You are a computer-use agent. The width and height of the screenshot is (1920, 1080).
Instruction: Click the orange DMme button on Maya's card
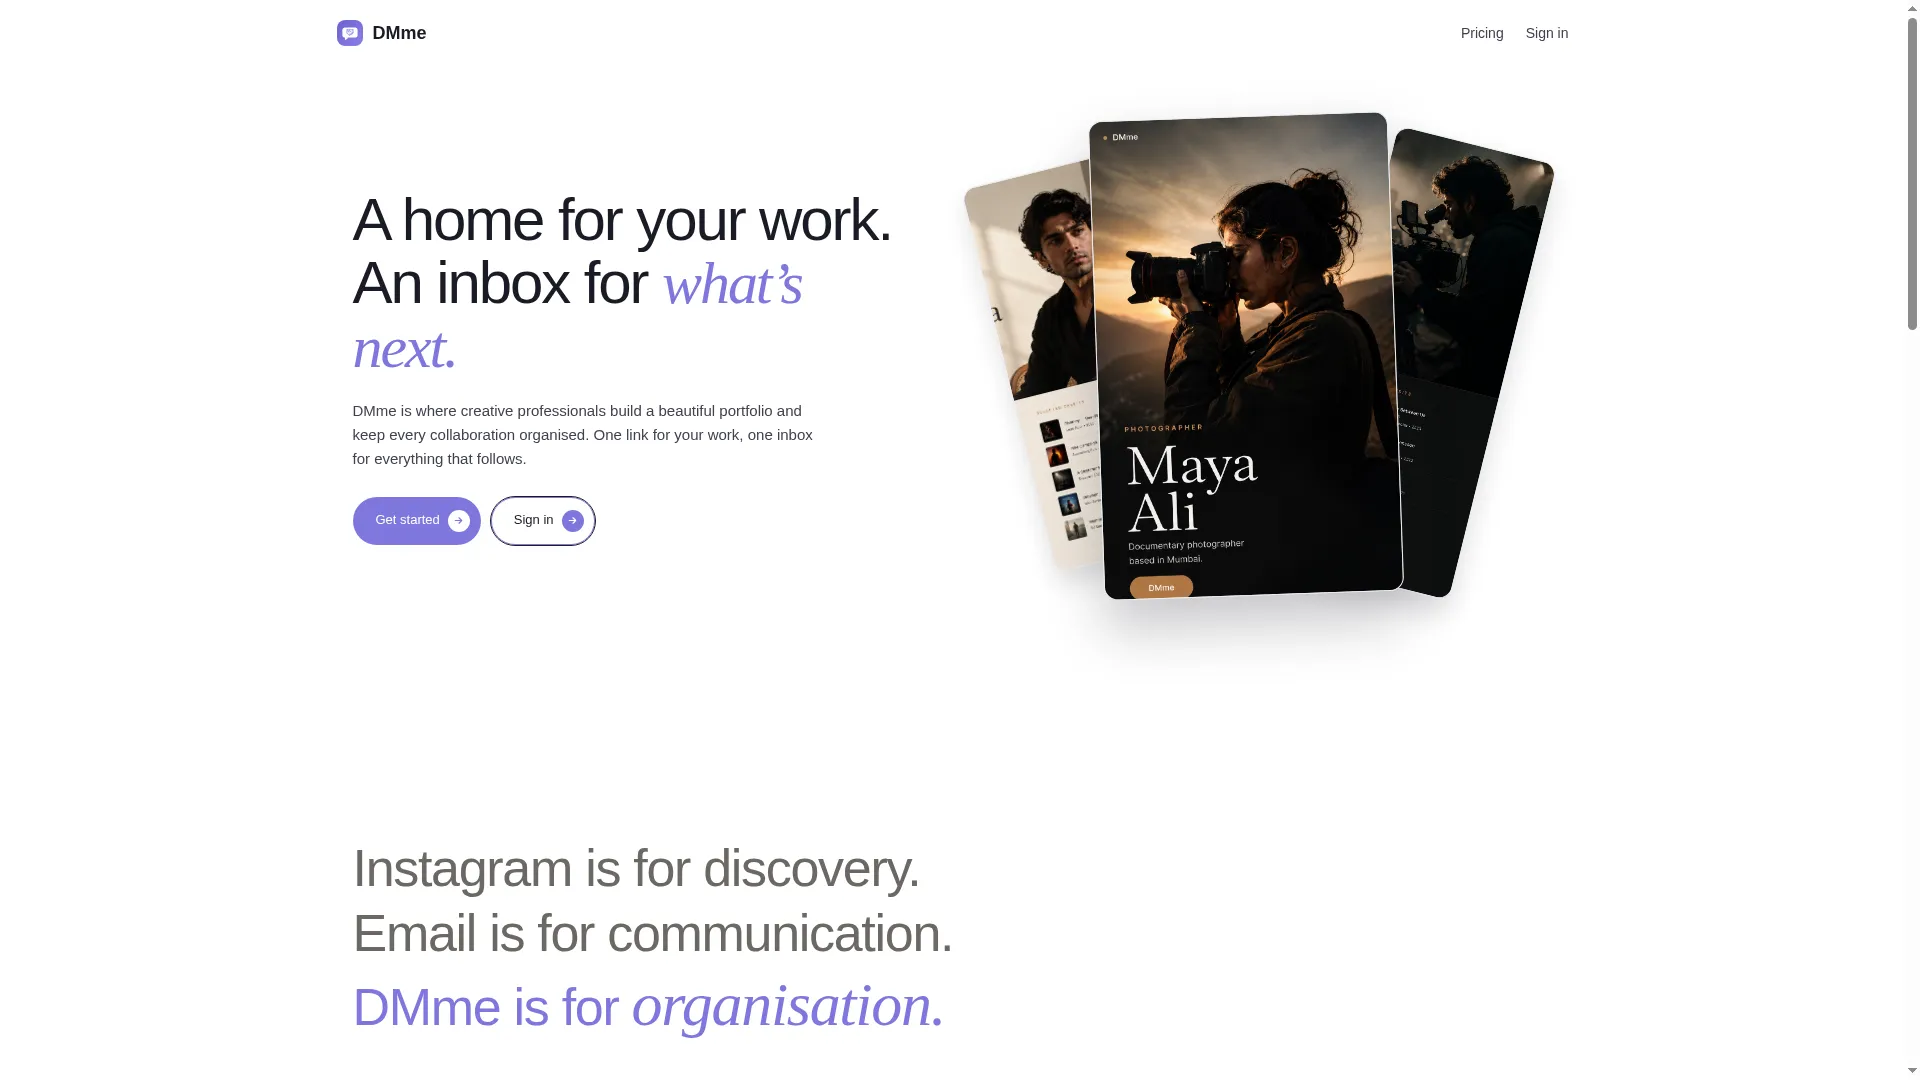click(x=1161, y=588)
